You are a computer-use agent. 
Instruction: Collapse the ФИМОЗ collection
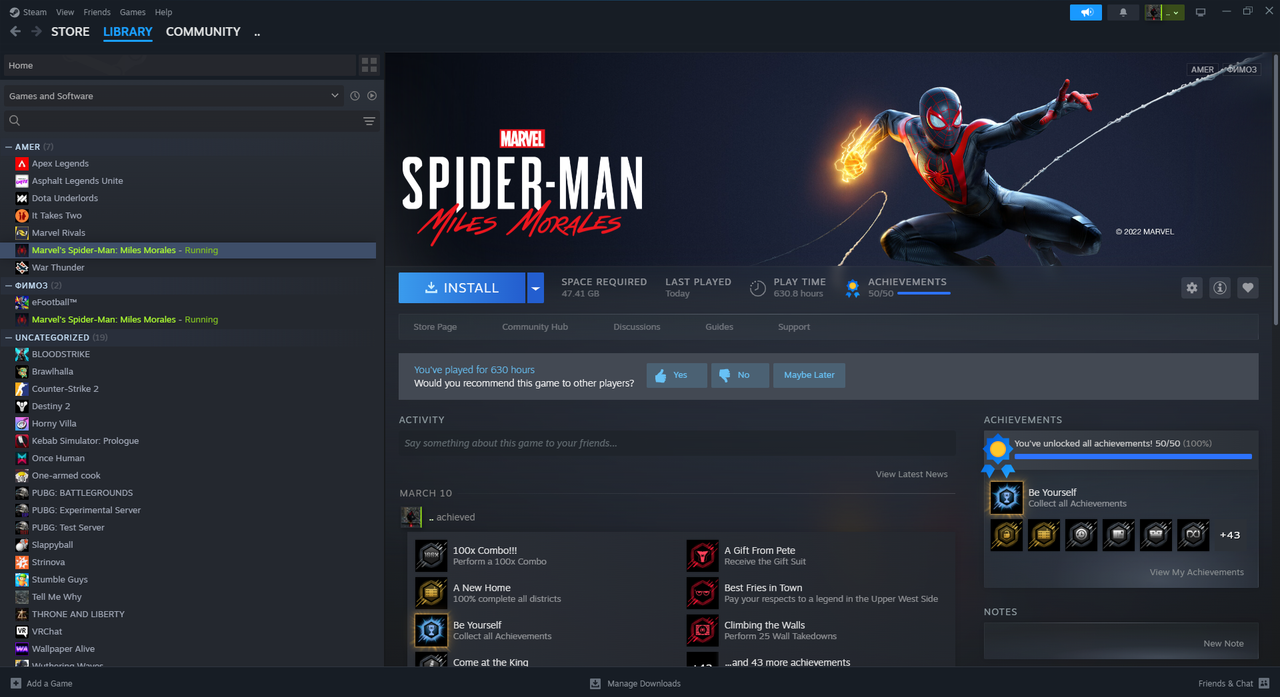click(x=9, y=285)
